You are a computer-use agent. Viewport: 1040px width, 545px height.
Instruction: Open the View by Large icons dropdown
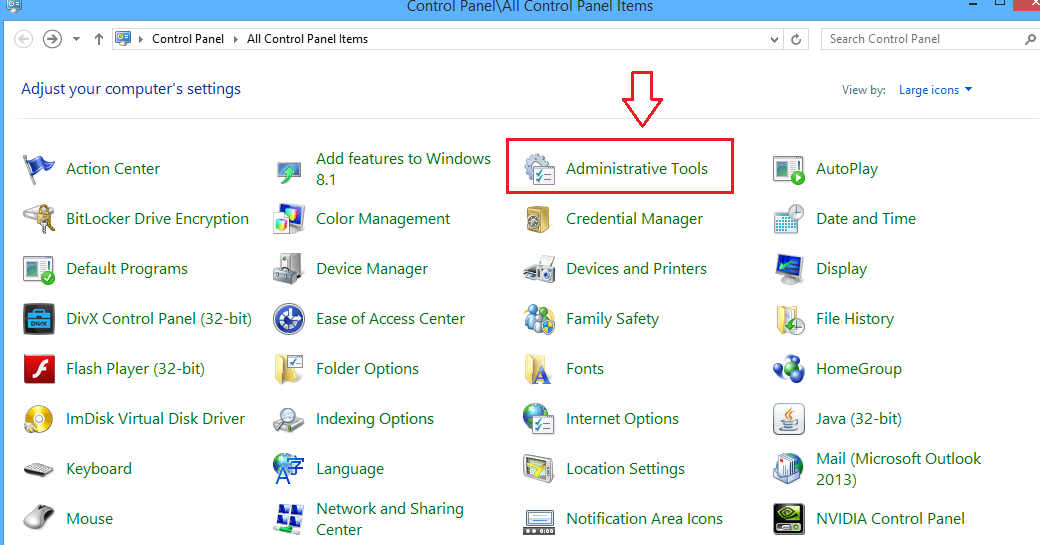tap(935, 90)
